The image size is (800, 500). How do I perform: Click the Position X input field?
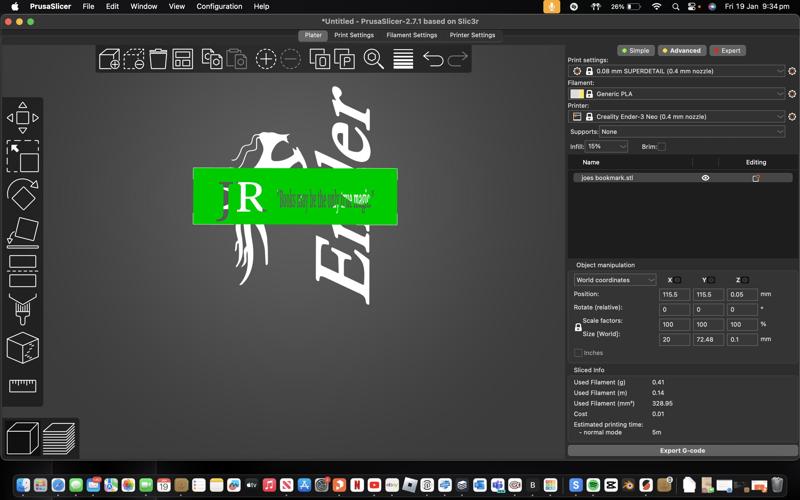(x=674, y=295)
